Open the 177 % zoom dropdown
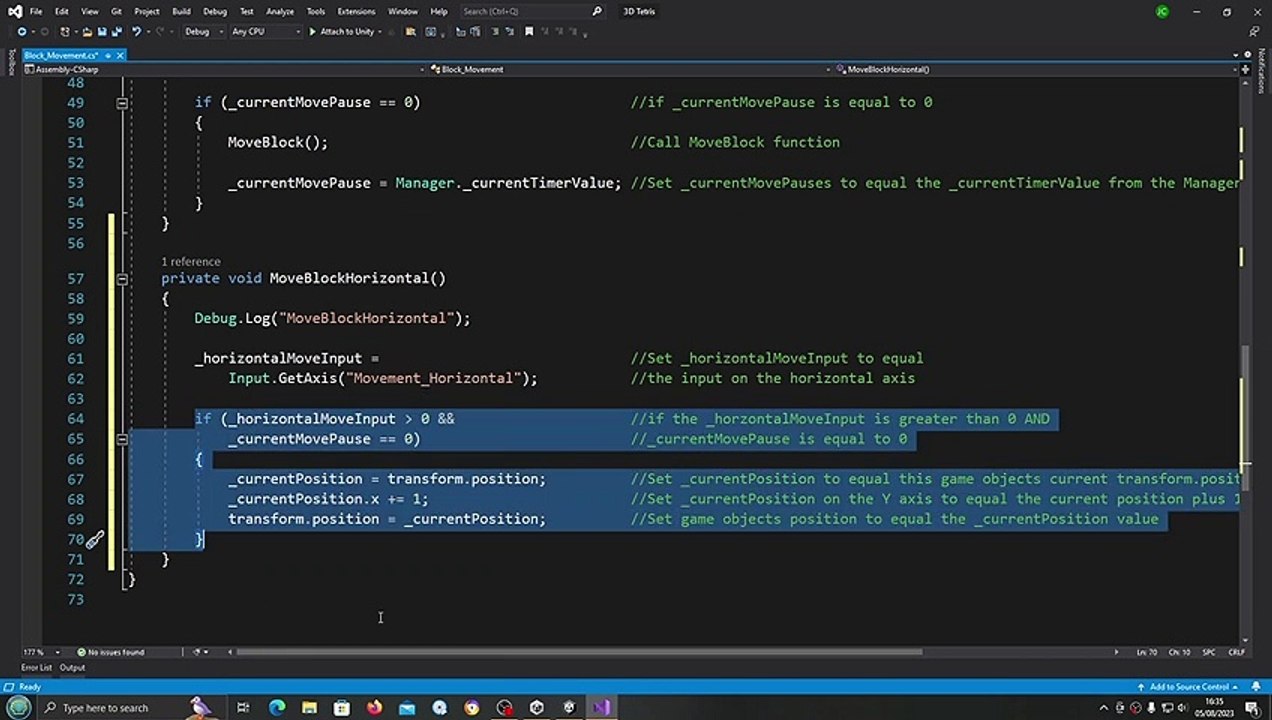This screenshot has height=720, width=1272. pyautogui.click(x=40, y=652)
